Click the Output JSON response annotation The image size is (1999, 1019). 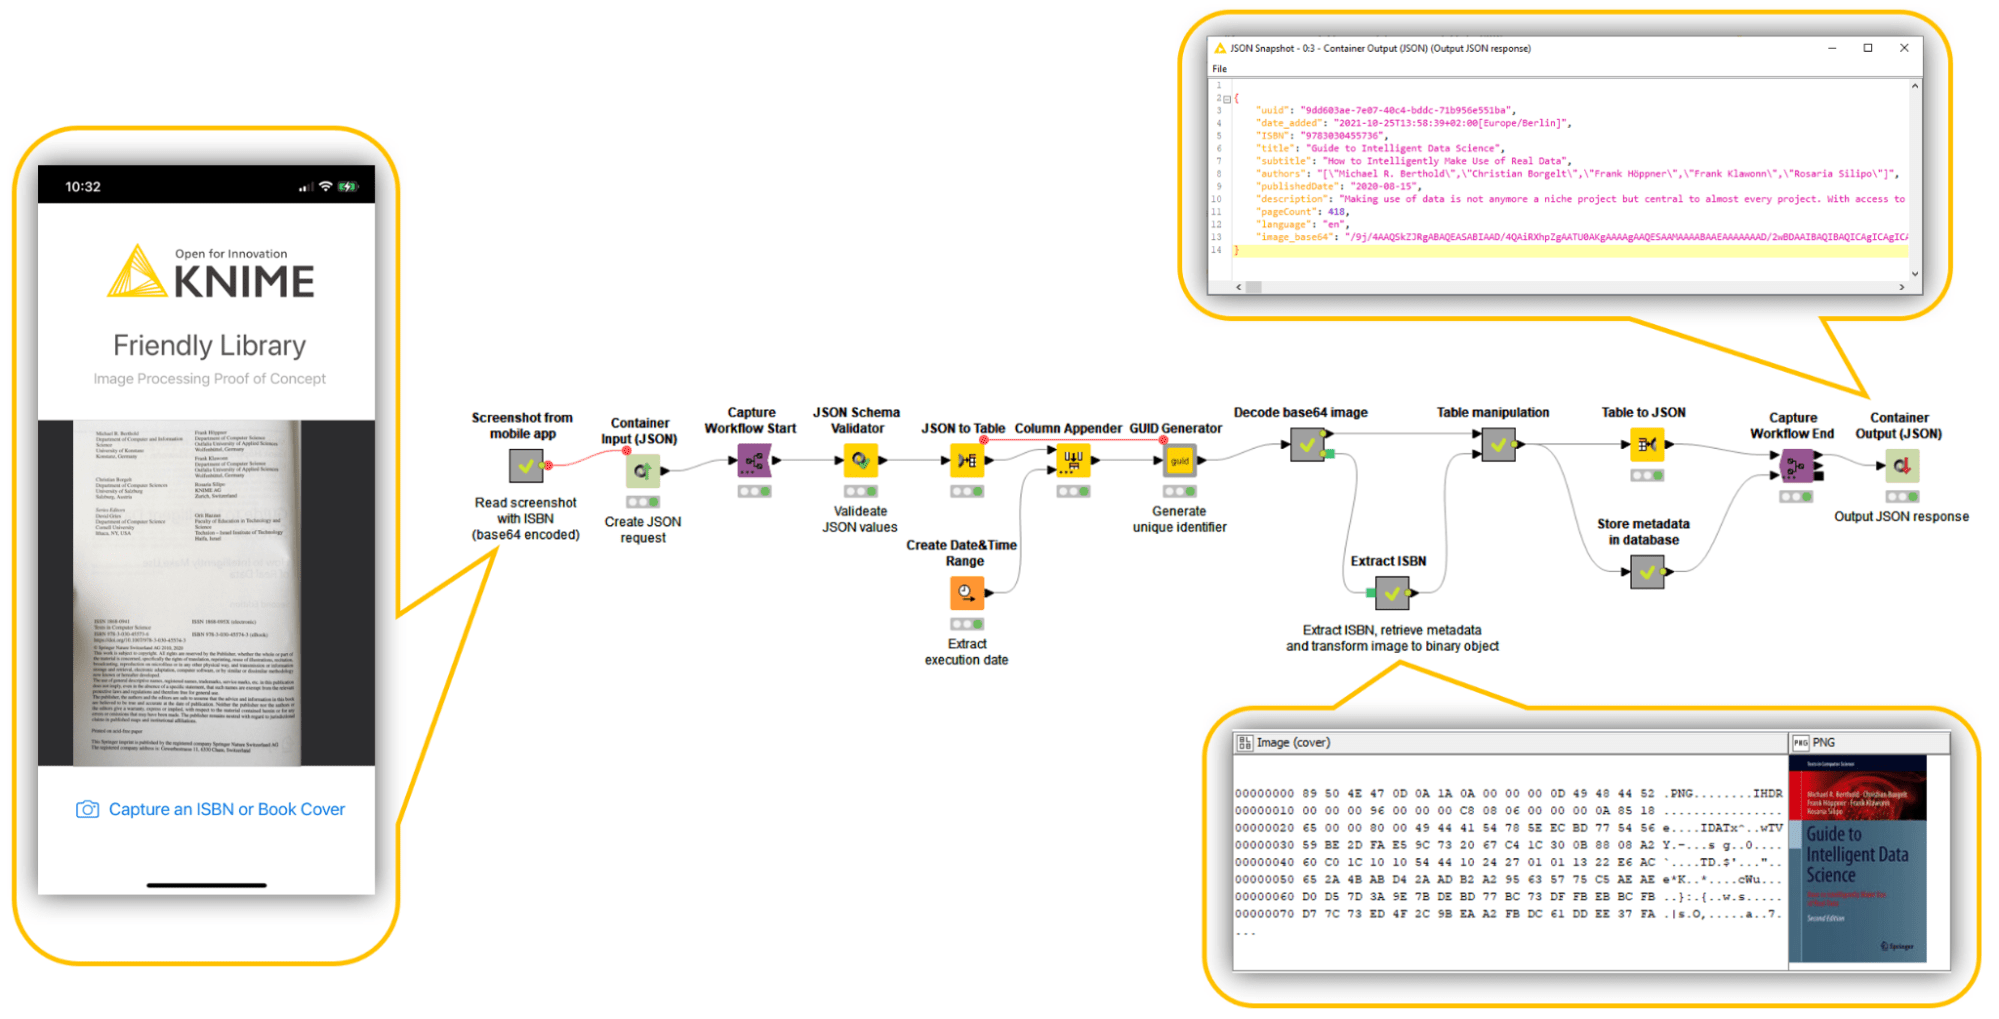tap(1901, 517)
